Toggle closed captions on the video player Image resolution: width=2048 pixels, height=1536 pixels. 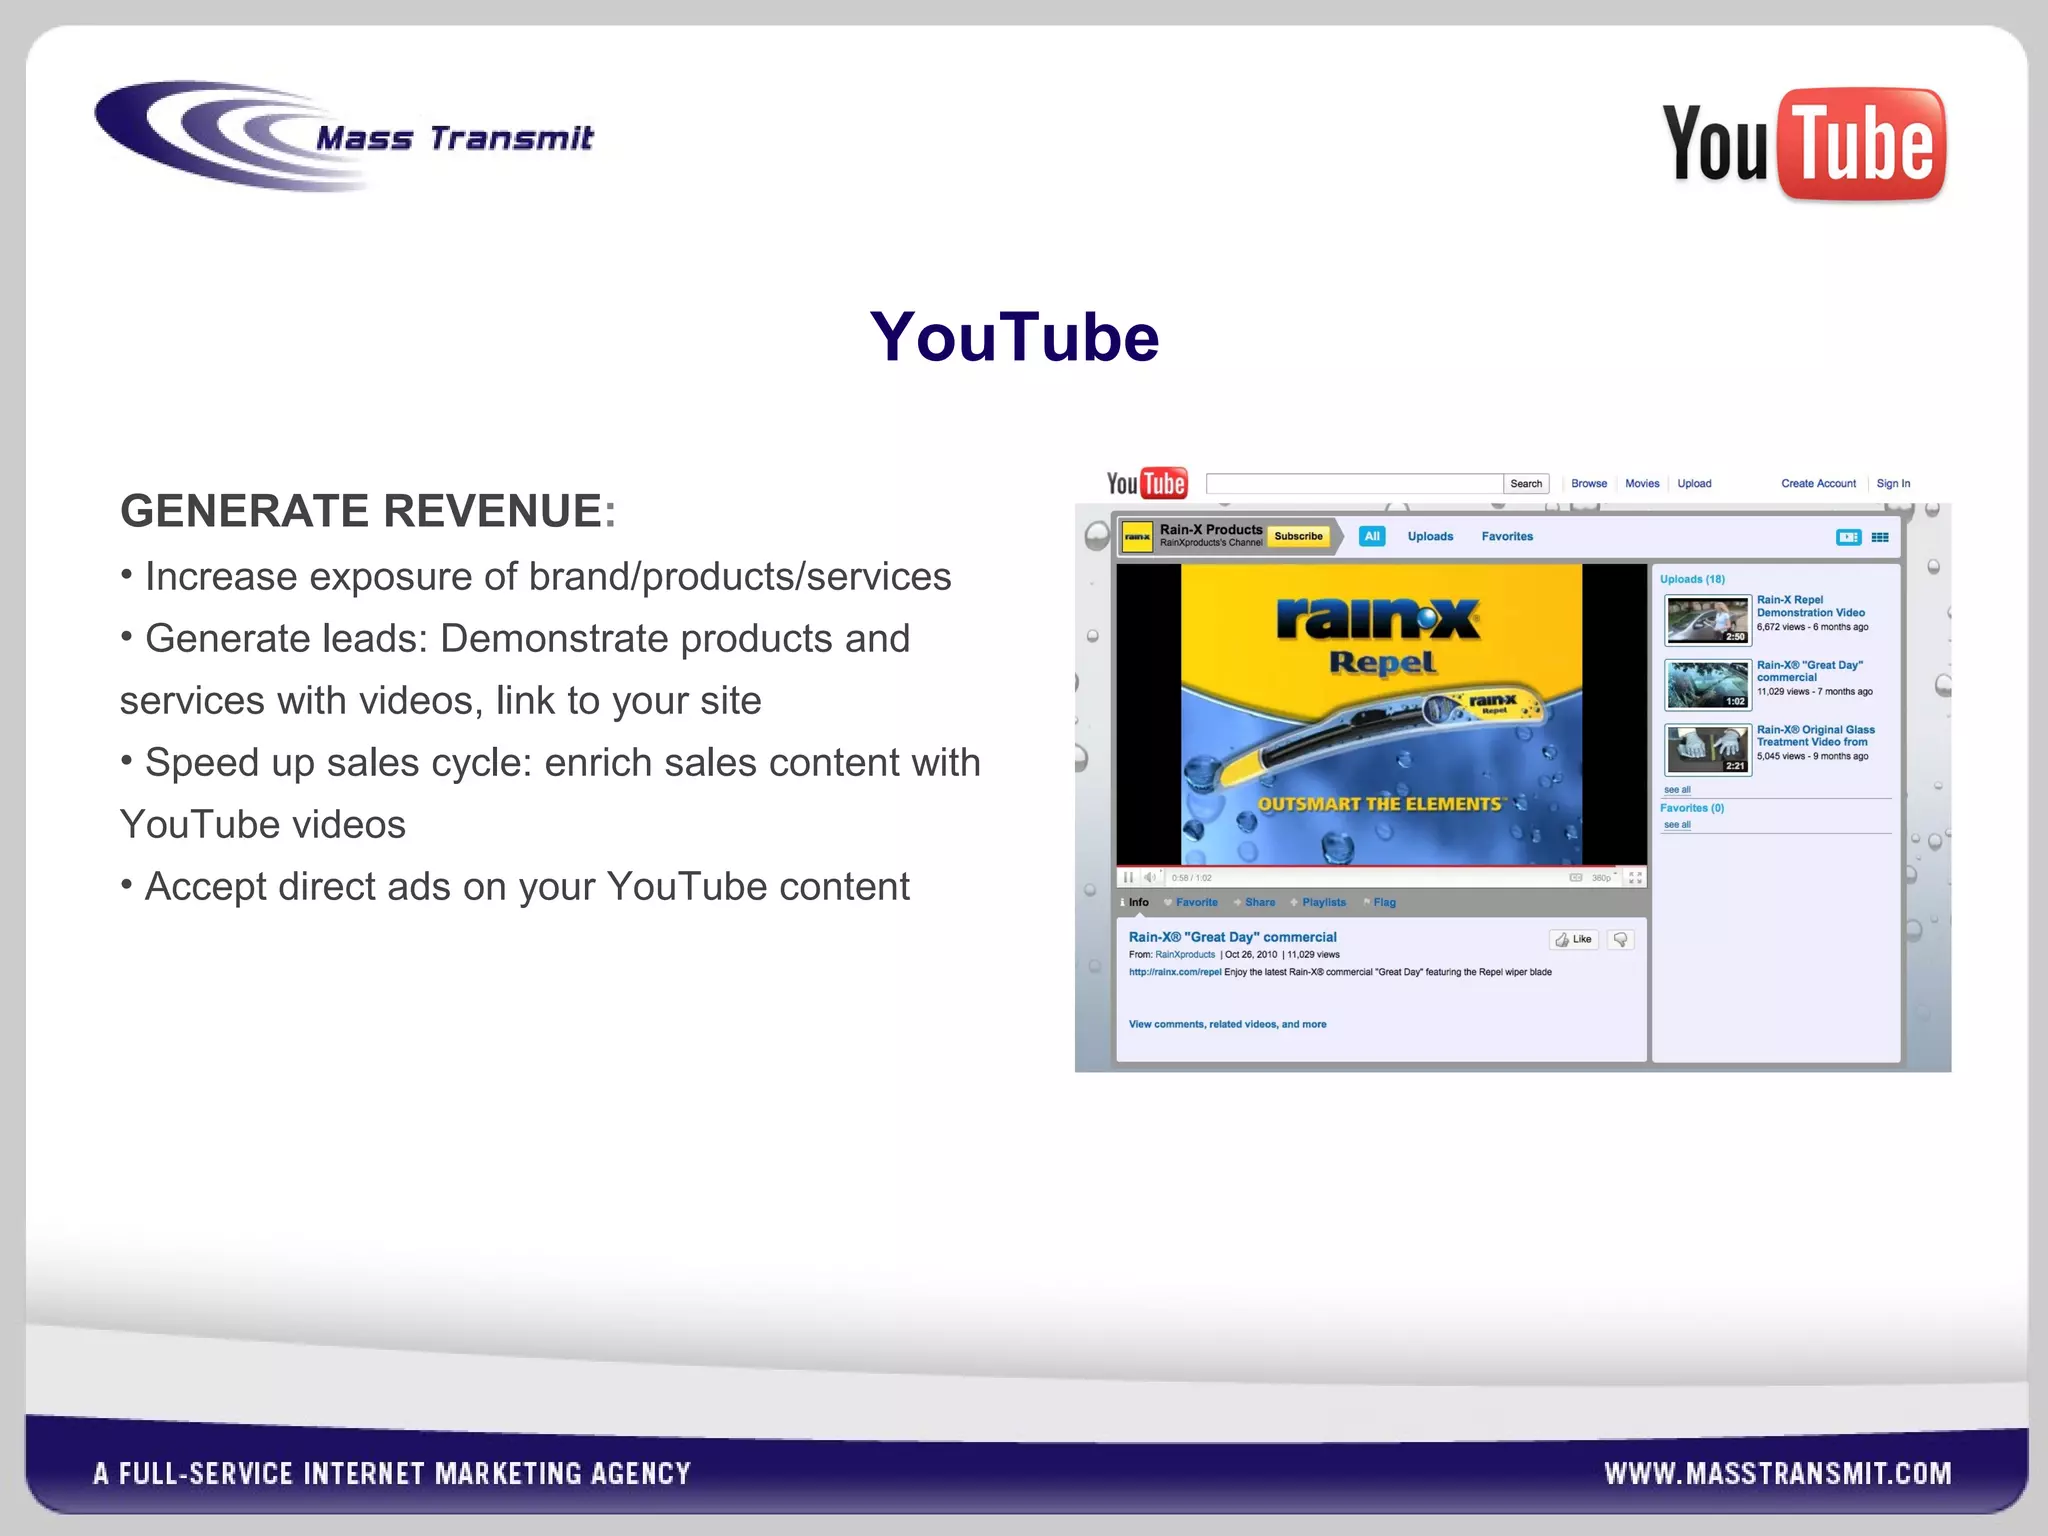[x=1576, y=878]
